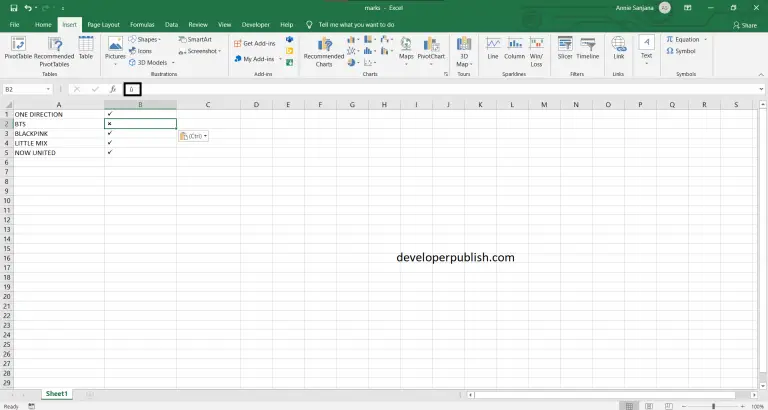768x410 pixels.
Task: Insert a Line sparkline
Action: click(492, 49)
